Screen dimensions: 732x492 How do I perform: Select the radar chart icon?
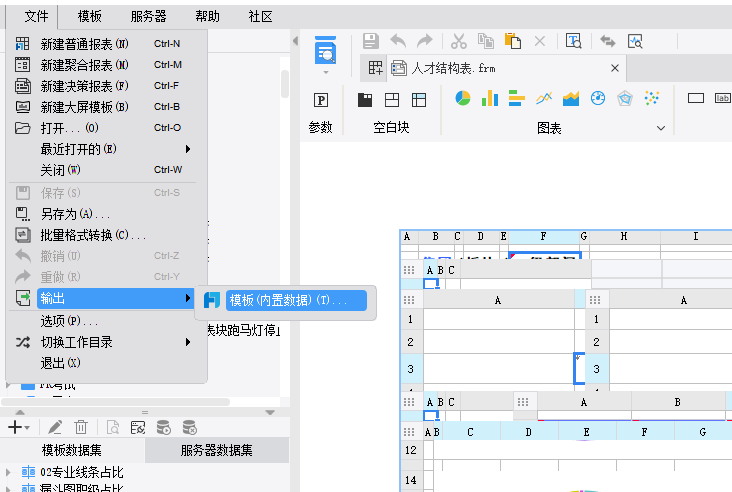coord(625,98)
